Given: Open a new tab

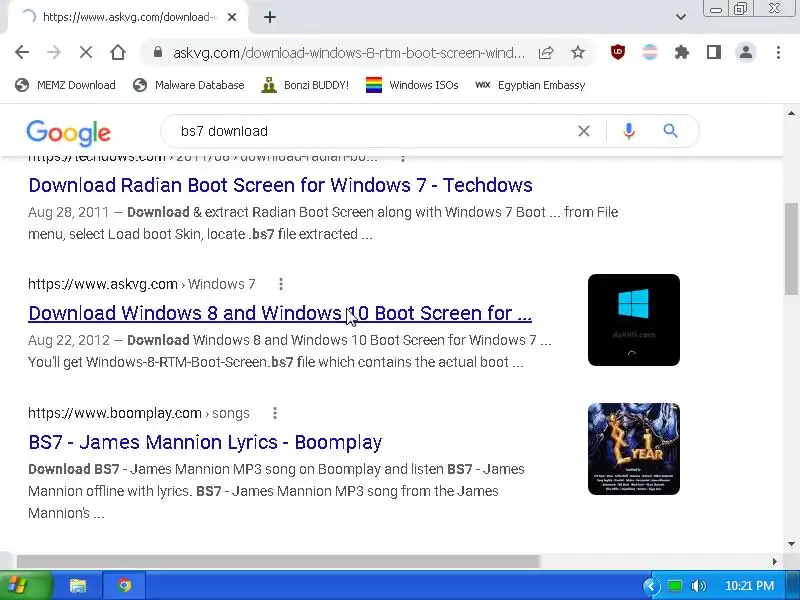Looking at the screenshot, I should (270, 17).
